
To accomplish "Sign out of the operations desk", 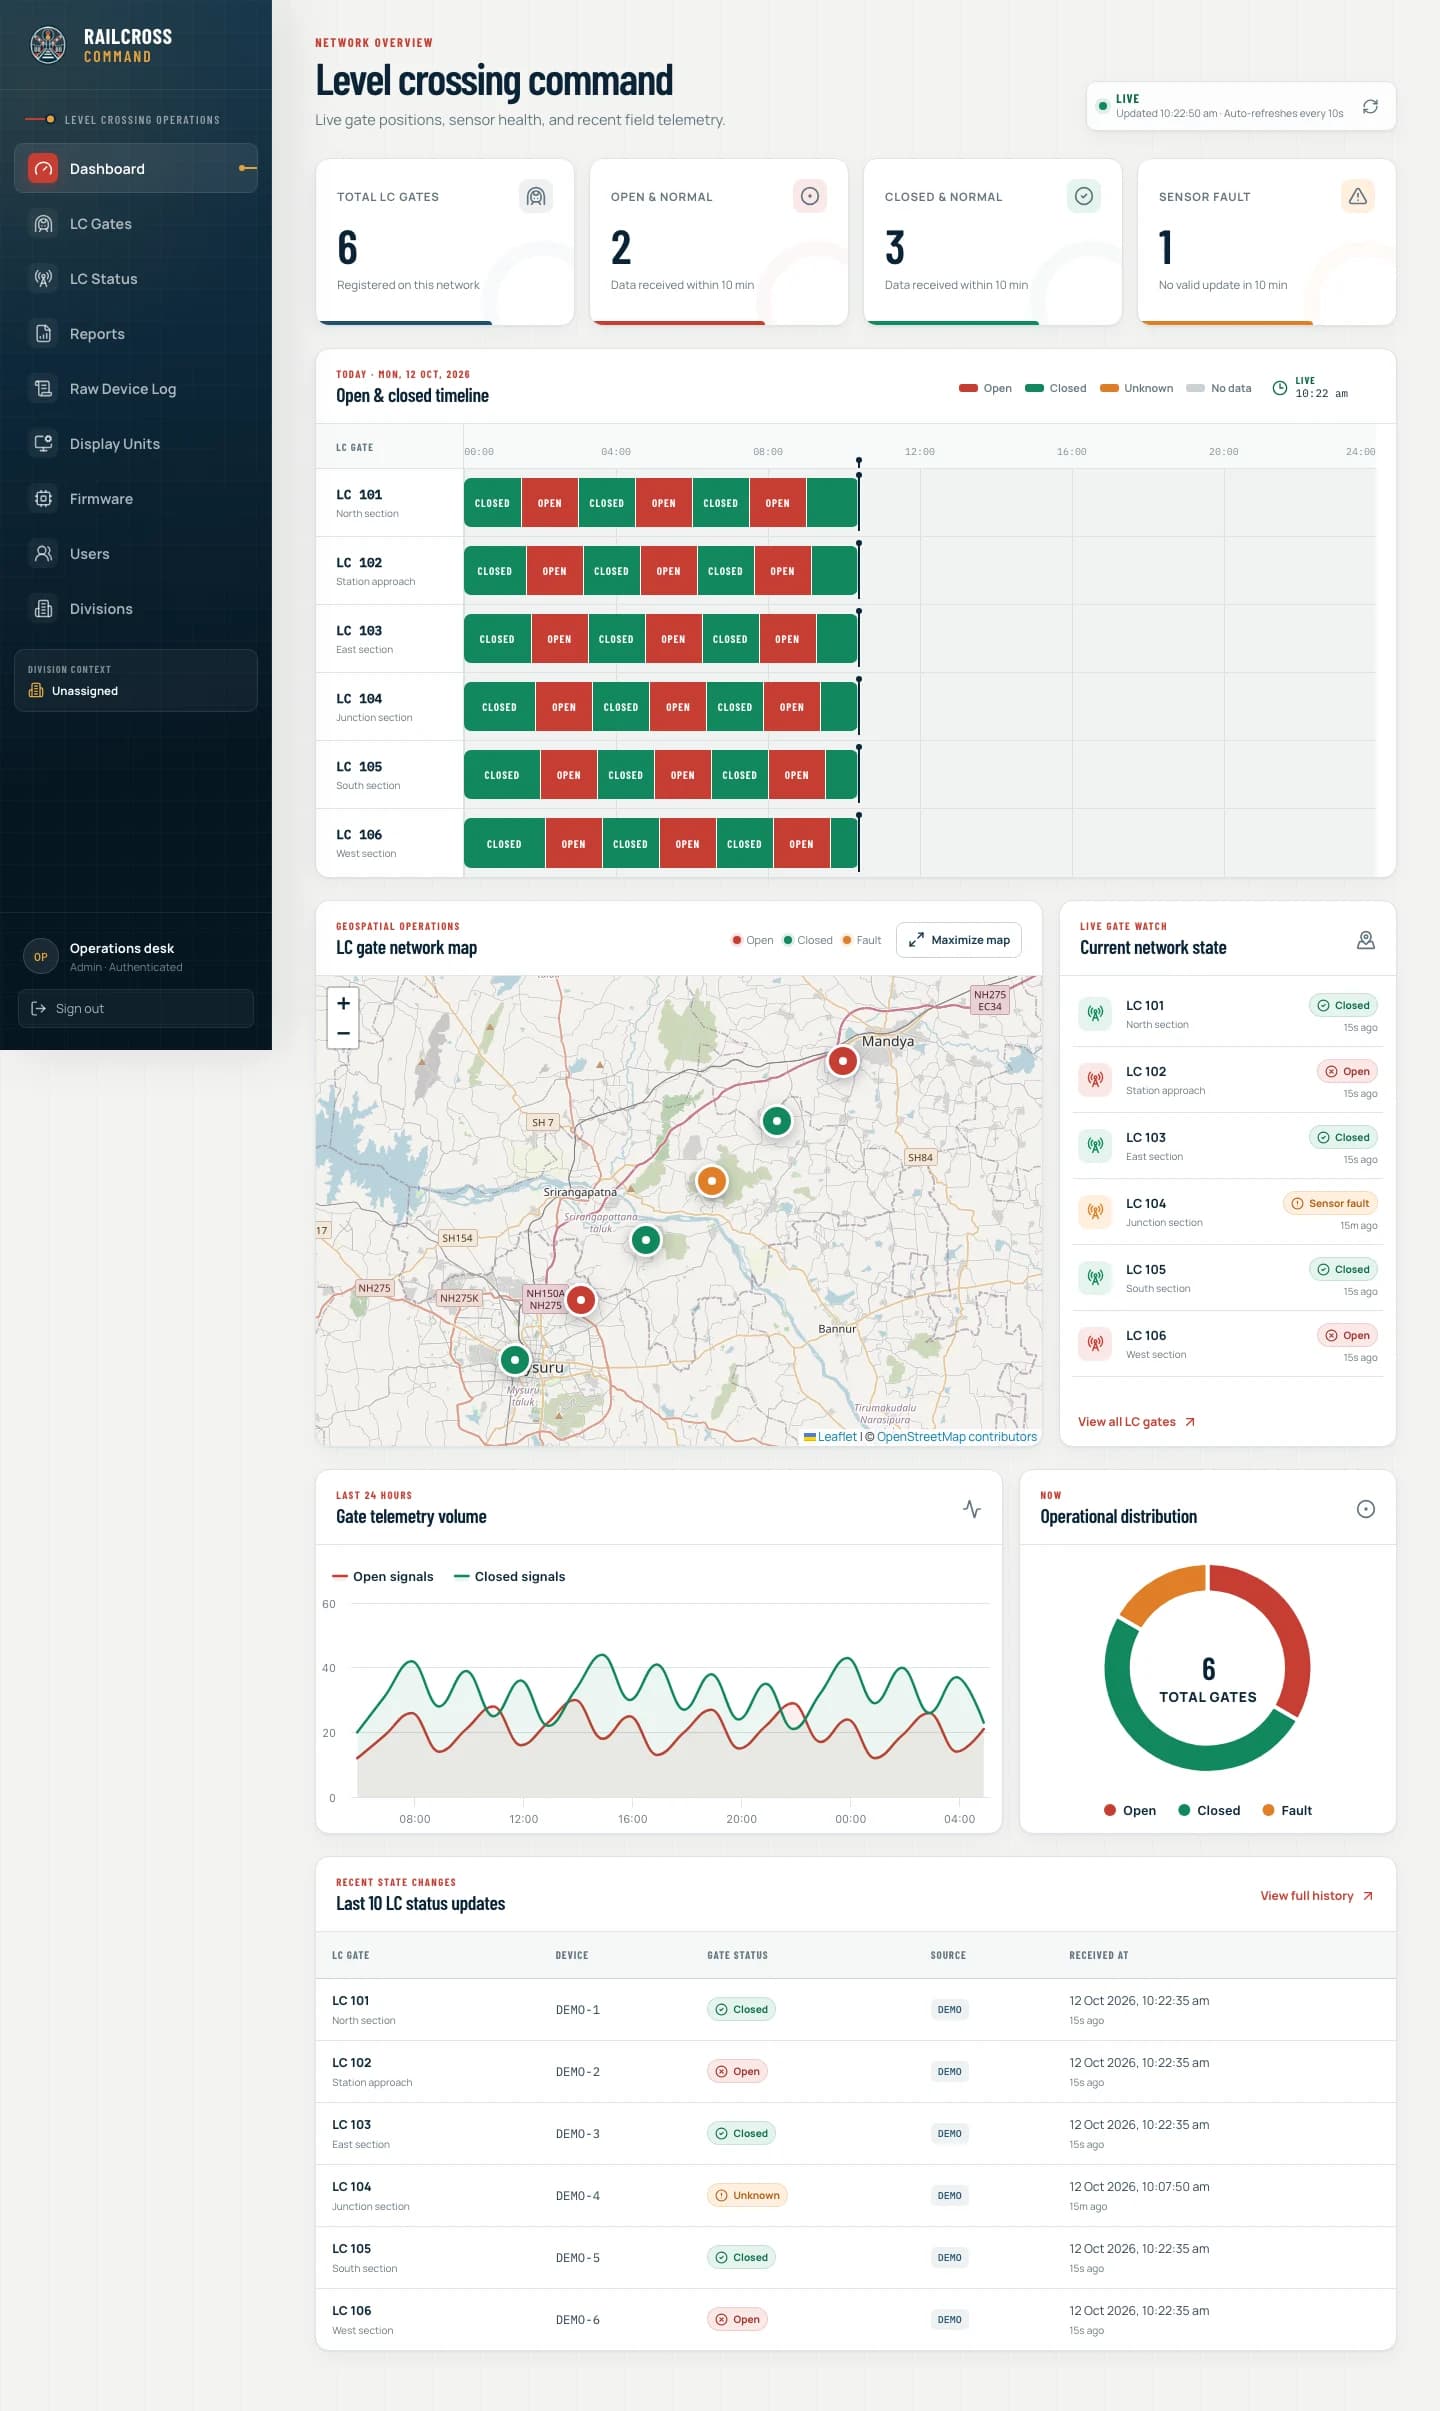I will click(136, 1008).
